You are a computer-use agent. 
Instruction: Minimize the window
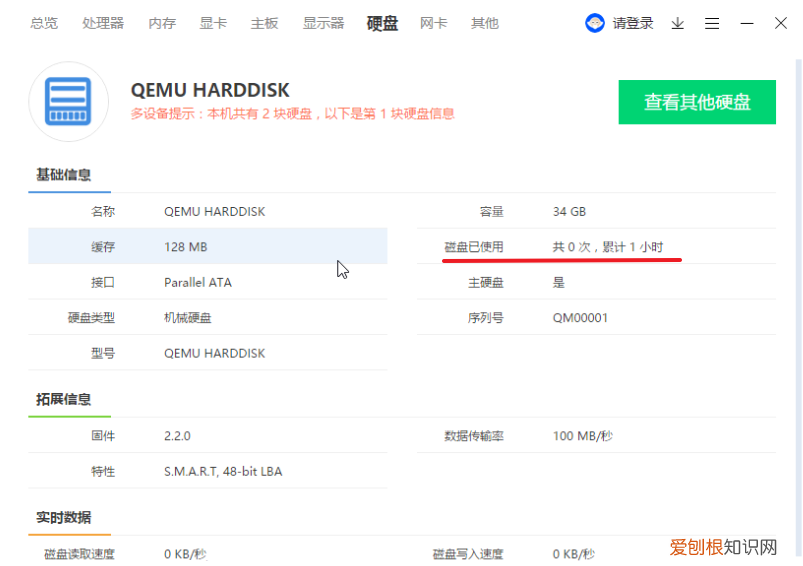coord(747,23)
